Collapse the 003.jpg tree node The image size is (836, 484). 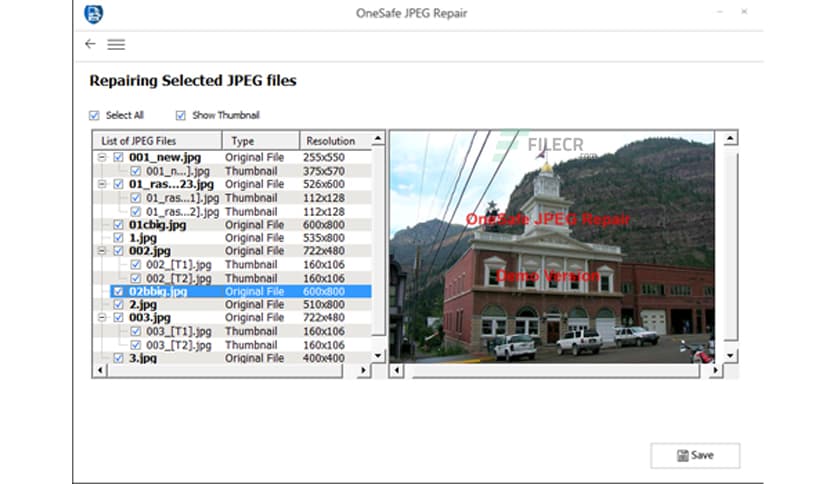point(102,318)
